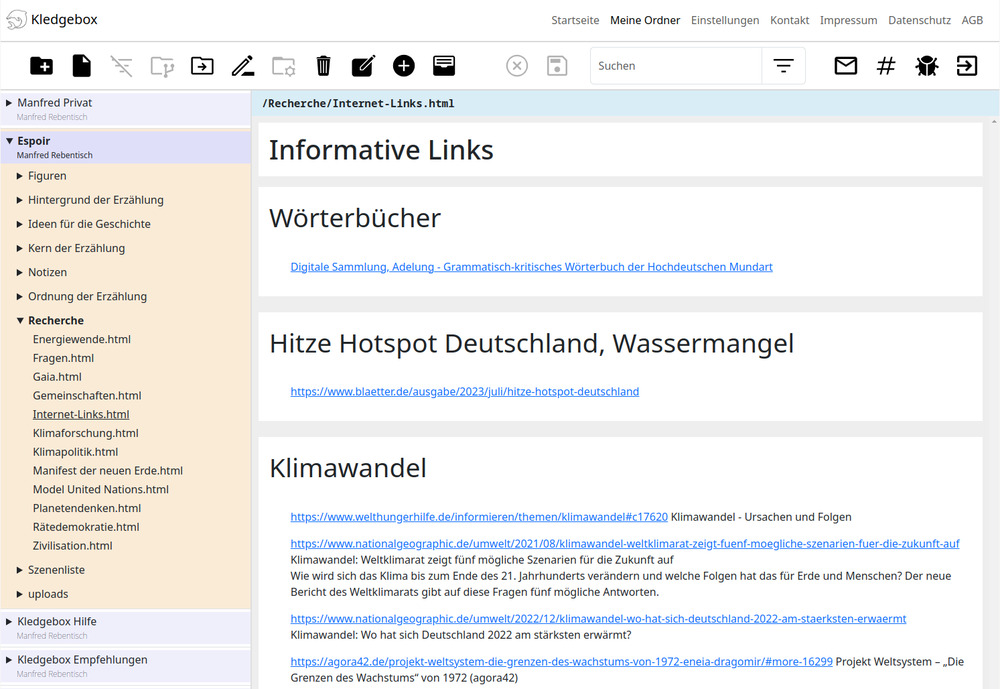
Task: Open Meine Ordner in navigation
Action: (645, 20)
